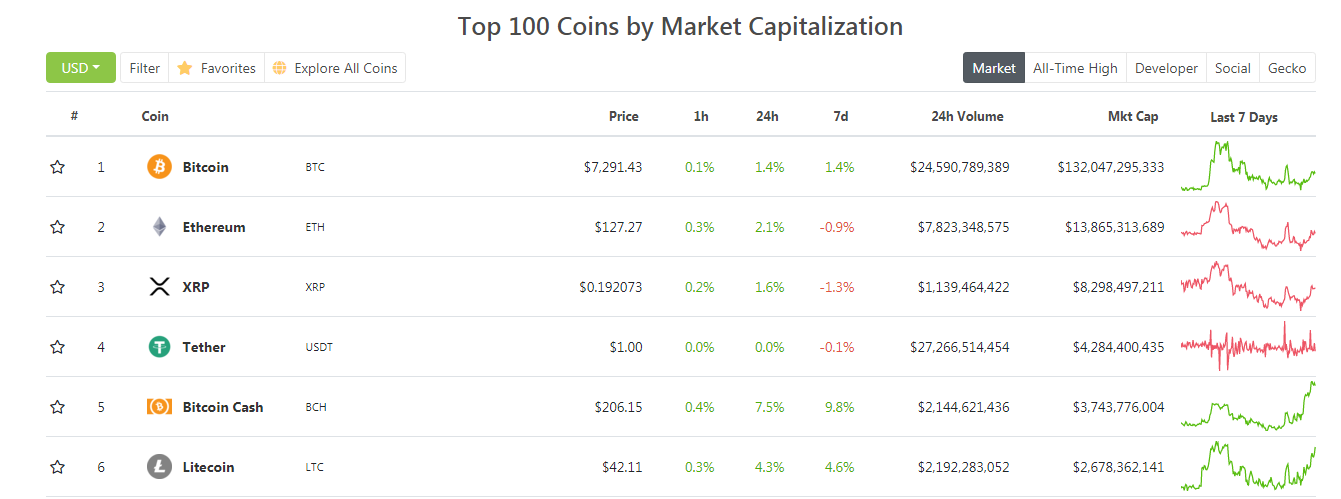The image size is (1341, 499).
Task: Click the globe icon beside Explore All Coins
Action: point(279,68)
